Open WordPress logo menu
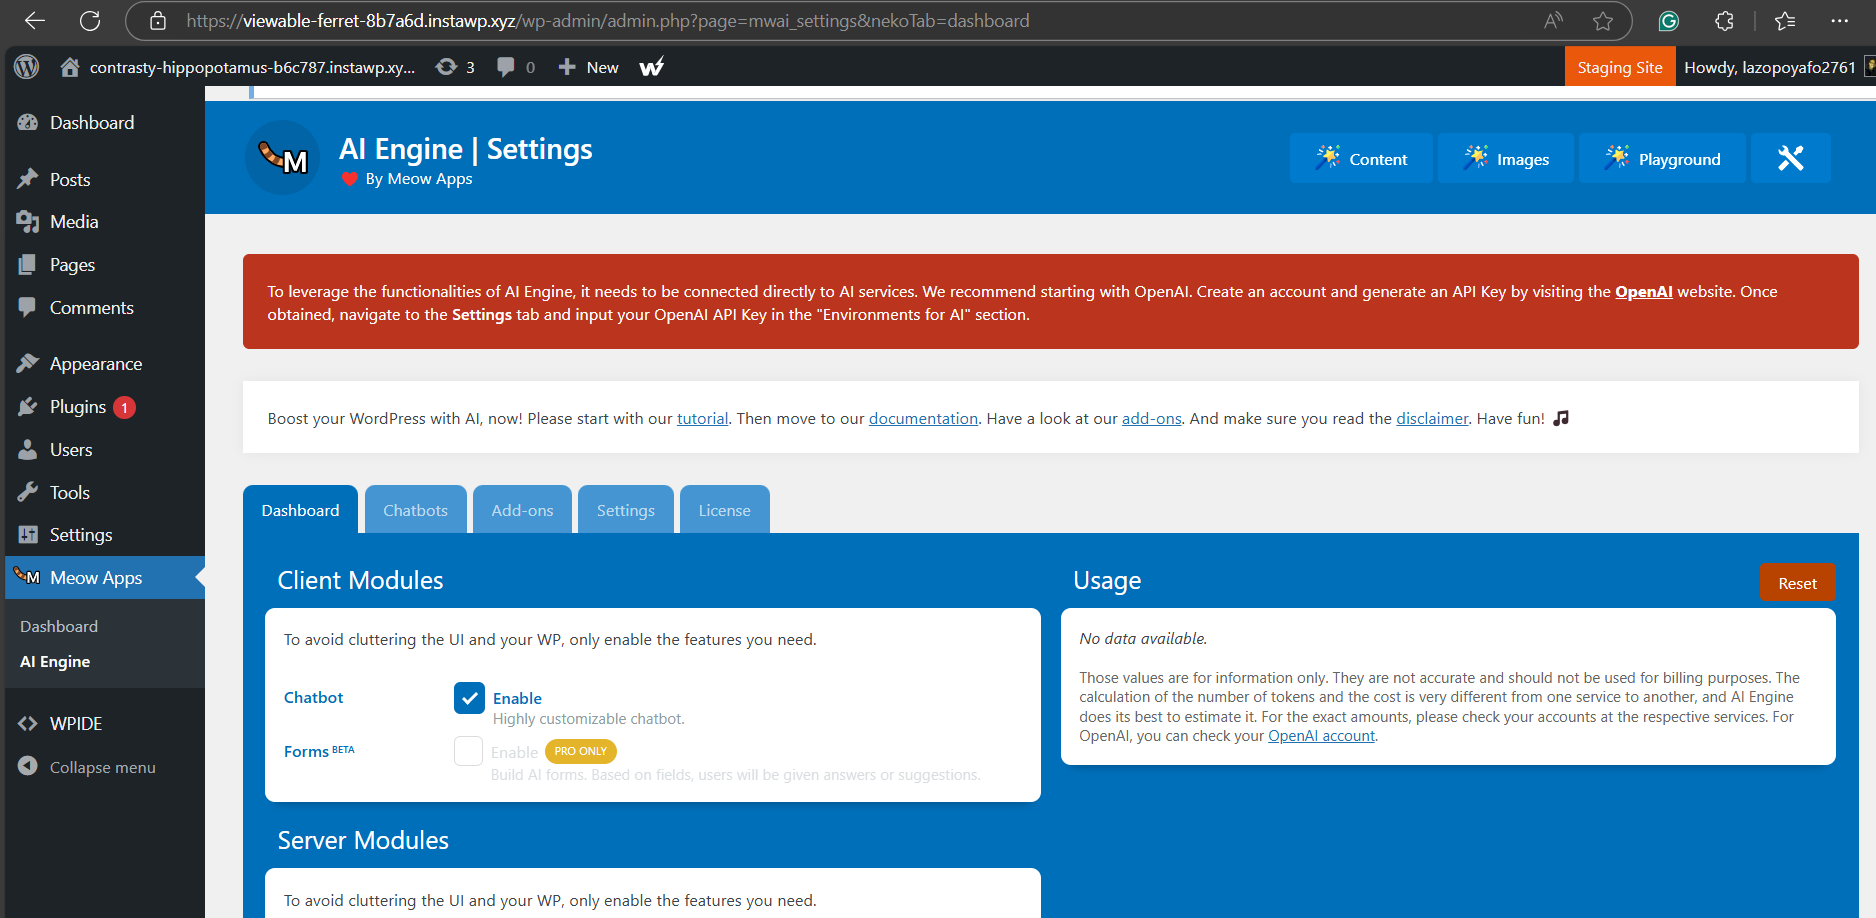This screenshot has width=1876, height=918. (27, 67)
